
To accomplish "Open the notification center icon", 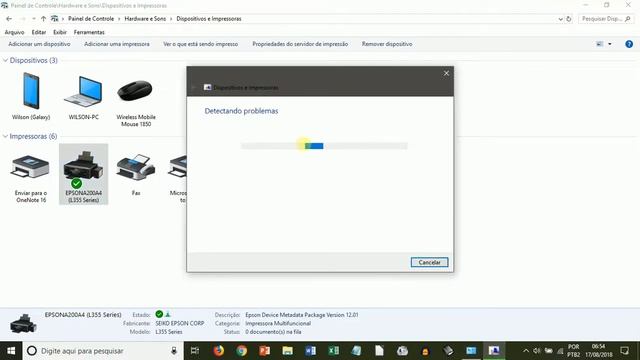I will coord(624,351).
